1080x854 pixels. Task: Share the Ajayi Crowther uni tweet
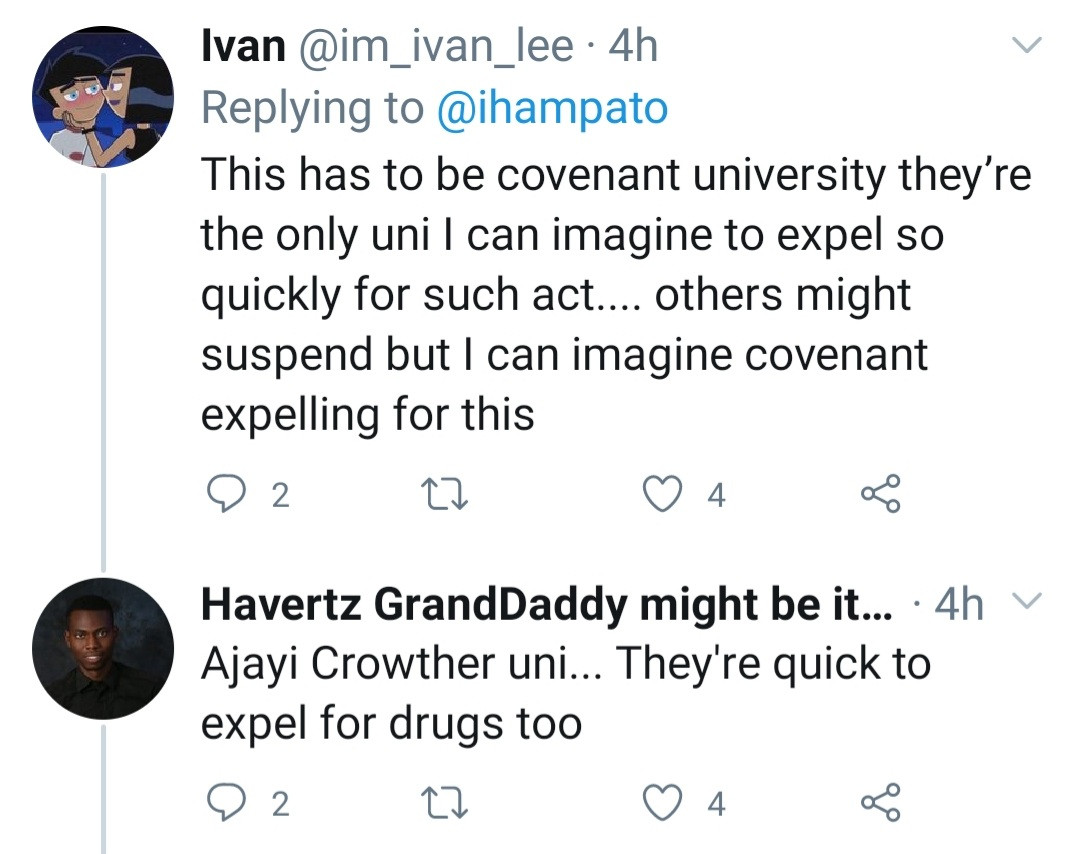pyautogui.click(x=881, y=804)
